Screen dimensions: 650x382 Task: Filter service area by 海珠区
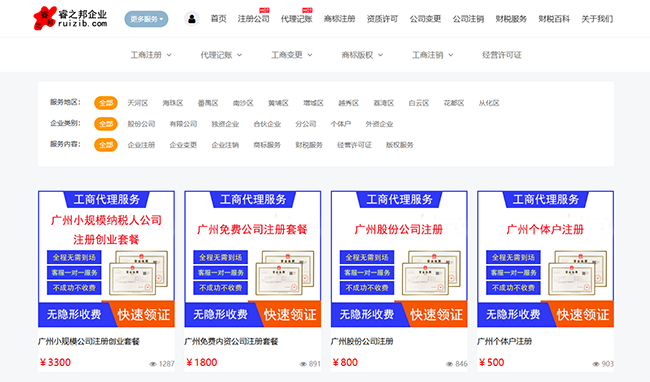[173, 103]
